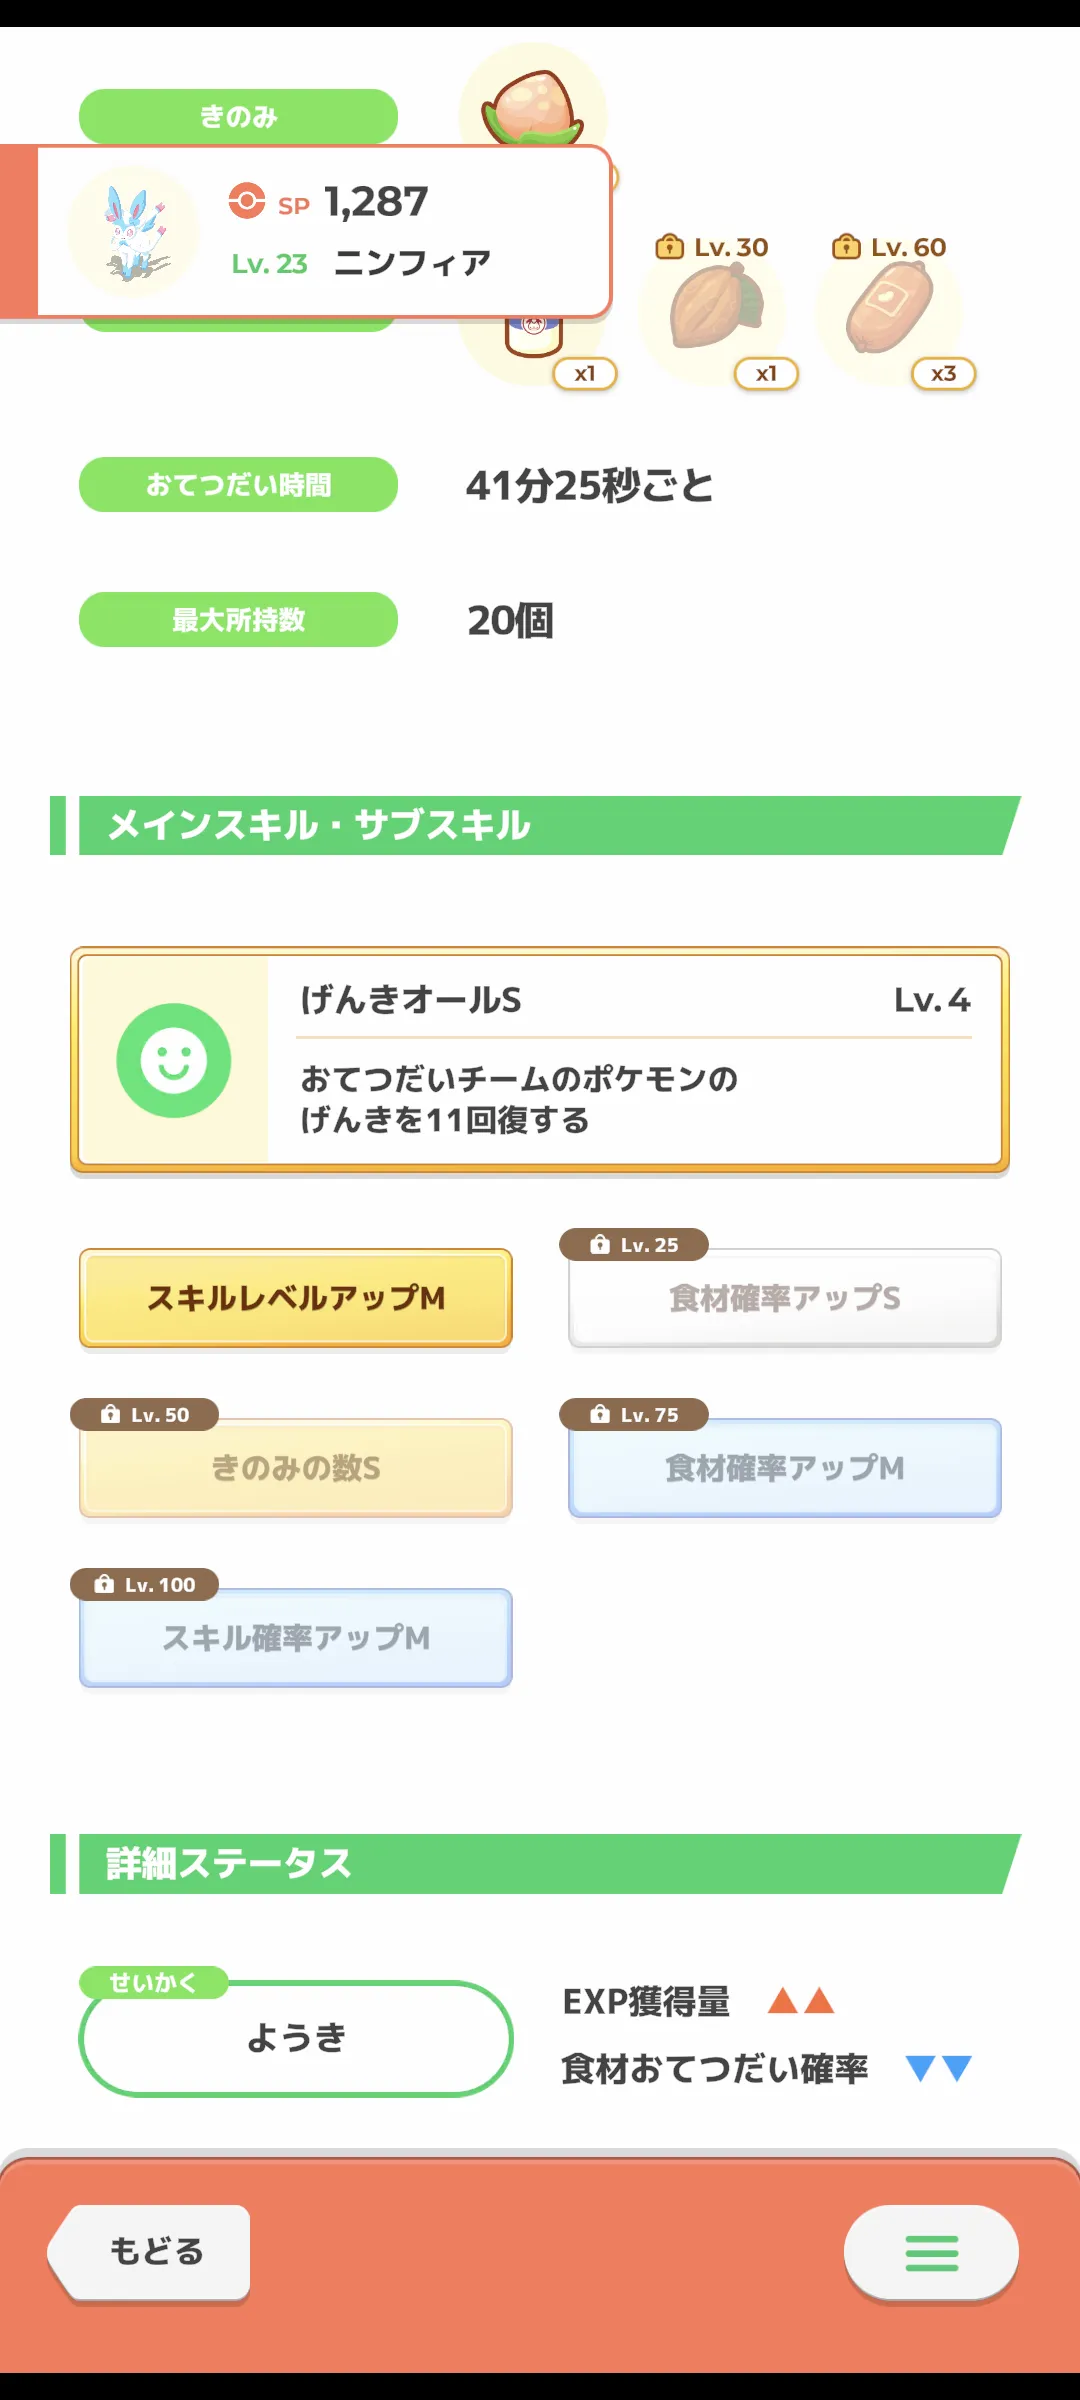1080x2400 pixels.
Task: Tap the 食材おてつだい確率 blue down arrows
Action: 938,2068
